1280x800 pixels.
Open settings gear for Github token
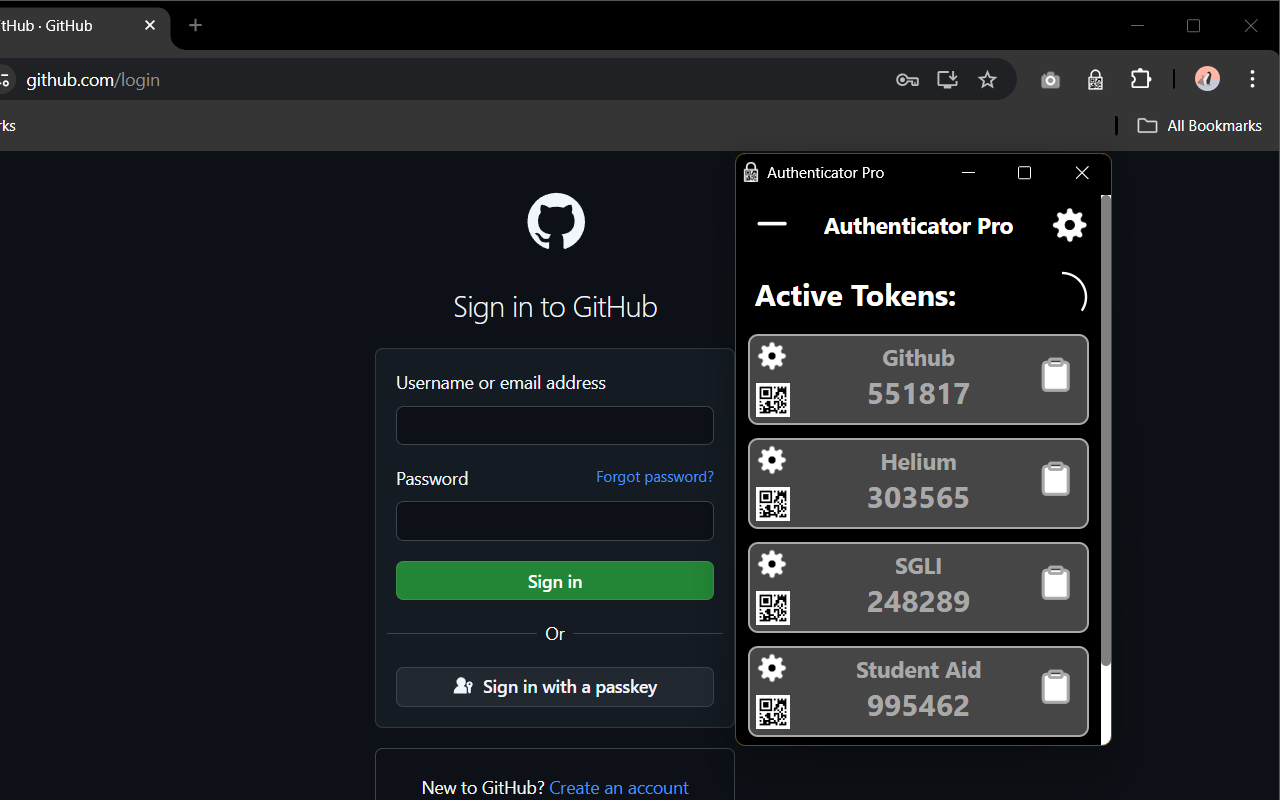coord(772,356)
